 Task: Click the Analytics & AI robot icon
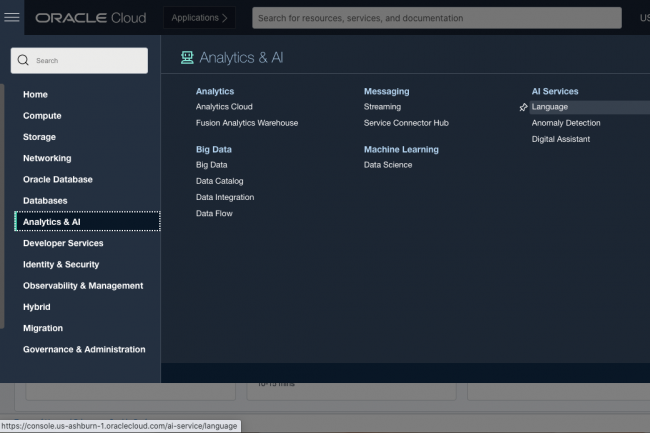coord(187,57)
